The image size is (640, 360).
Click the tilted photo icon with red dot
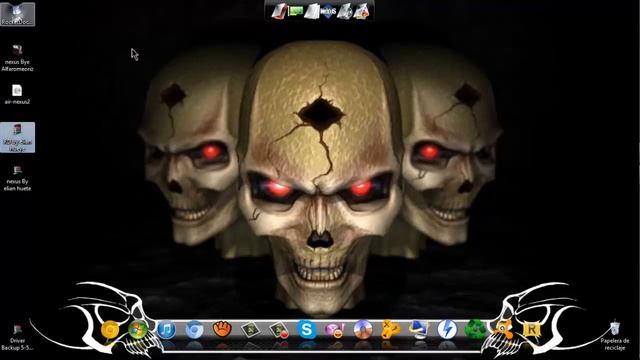point(279,329)
